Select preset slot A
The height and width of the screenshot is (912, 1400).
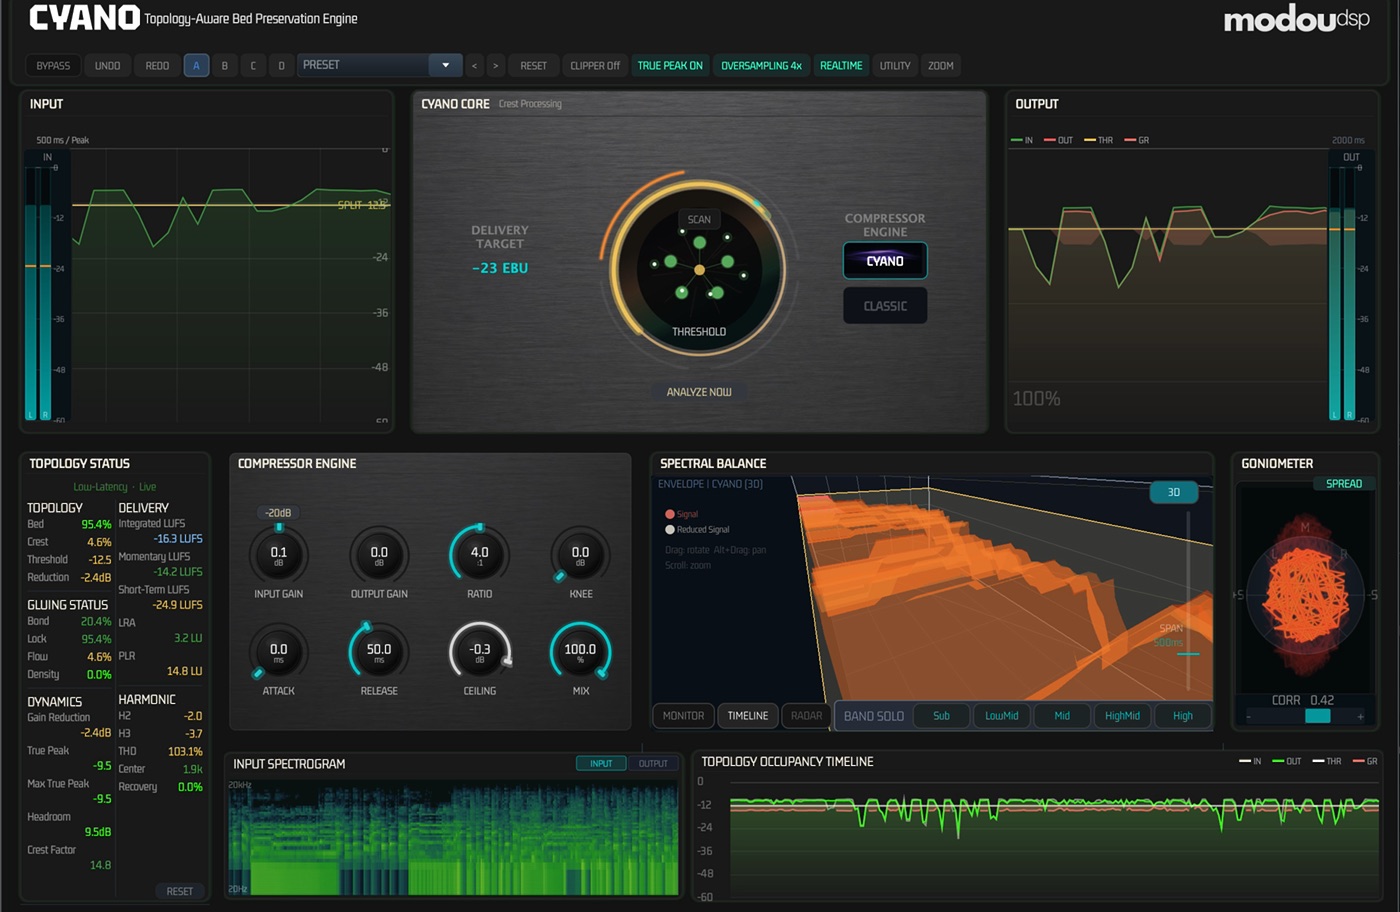point(196,66)
